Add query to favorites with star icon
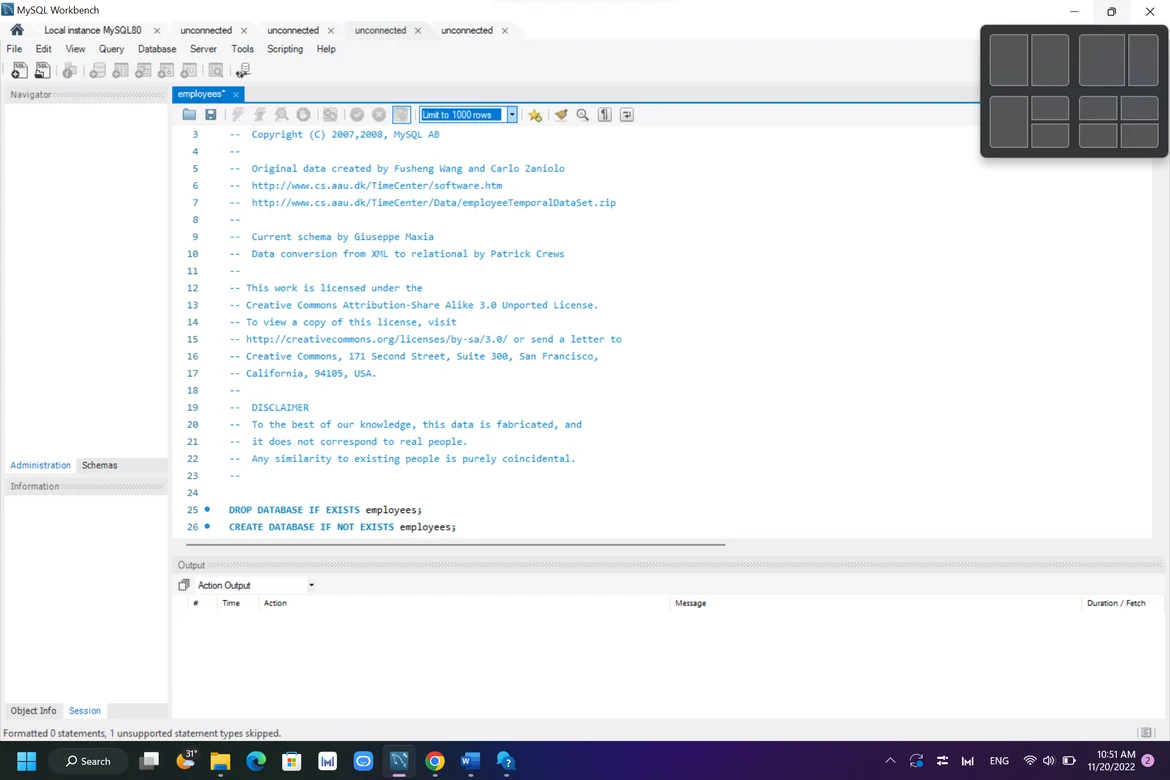The height and width of the screenshot is (780, 1170). click(536, 115)
